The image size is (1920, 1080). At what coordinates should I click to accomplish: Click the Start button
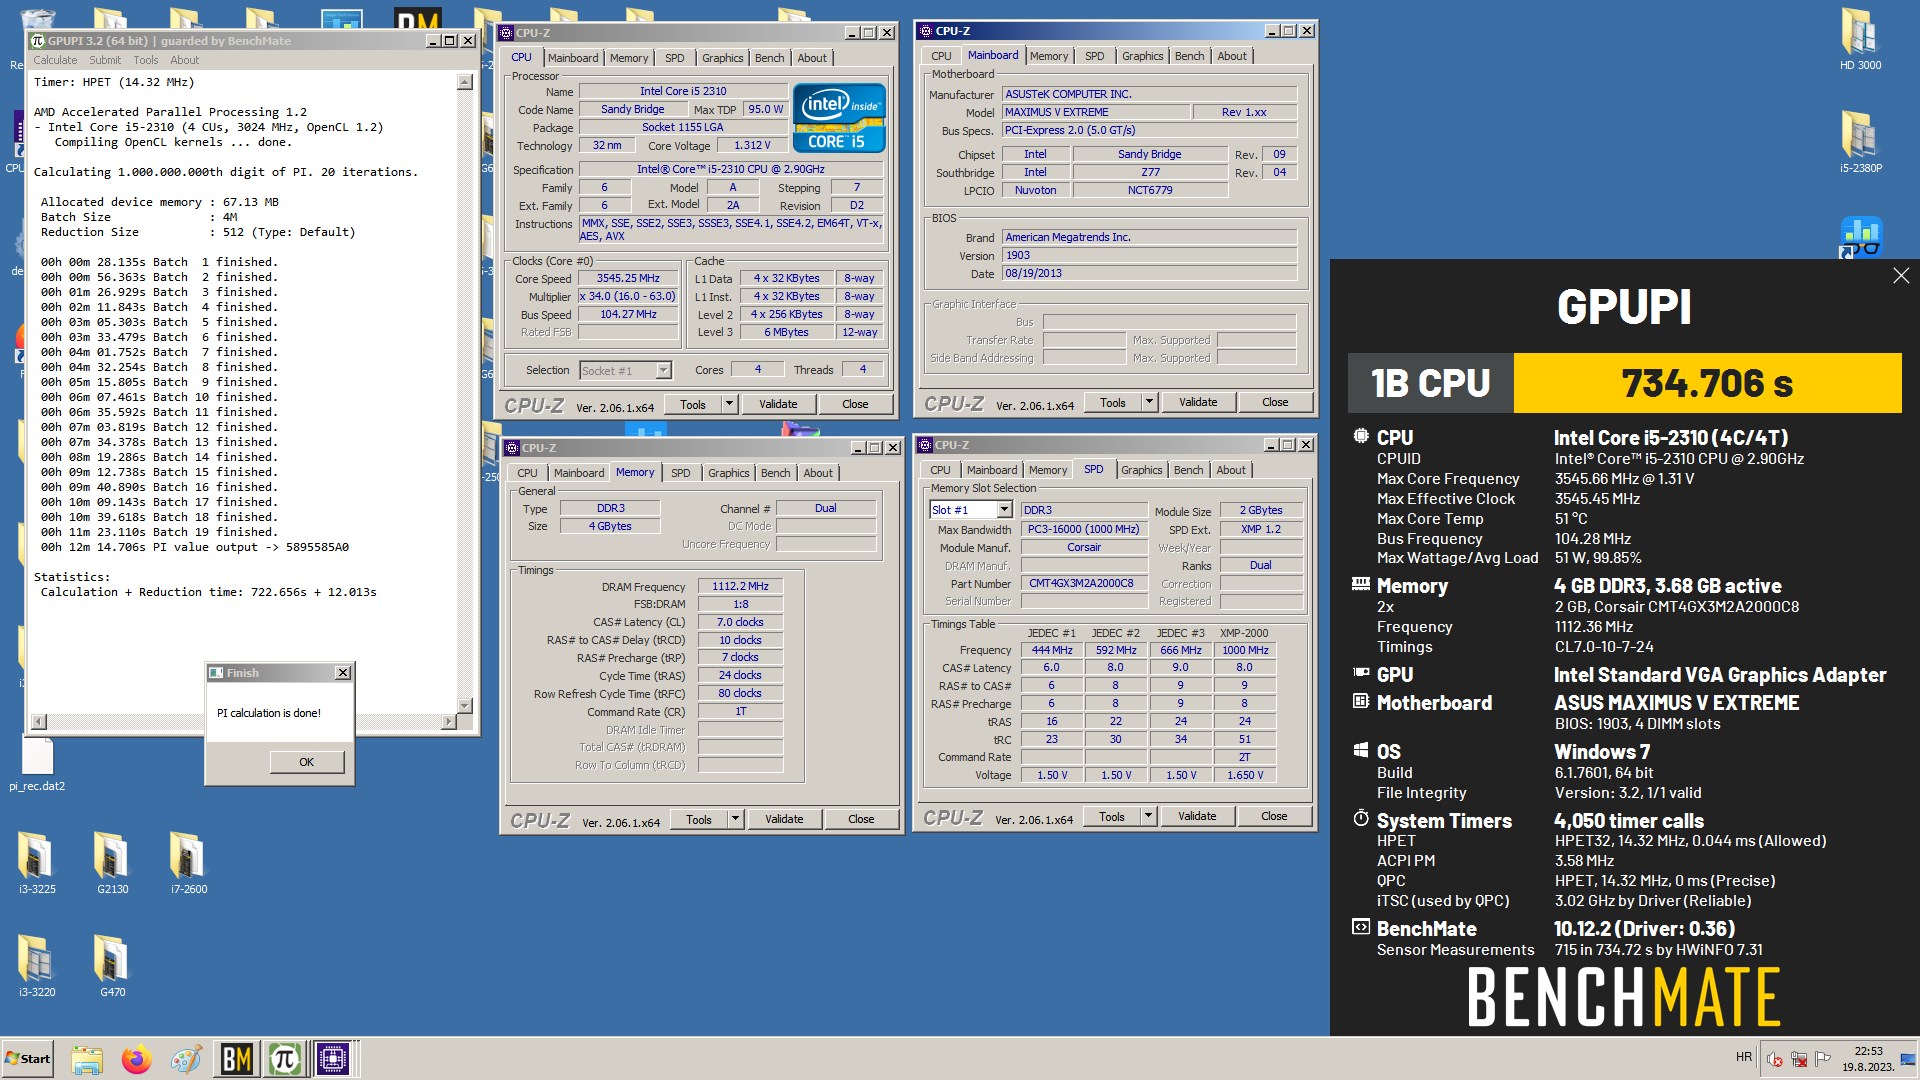(28, 1059)
